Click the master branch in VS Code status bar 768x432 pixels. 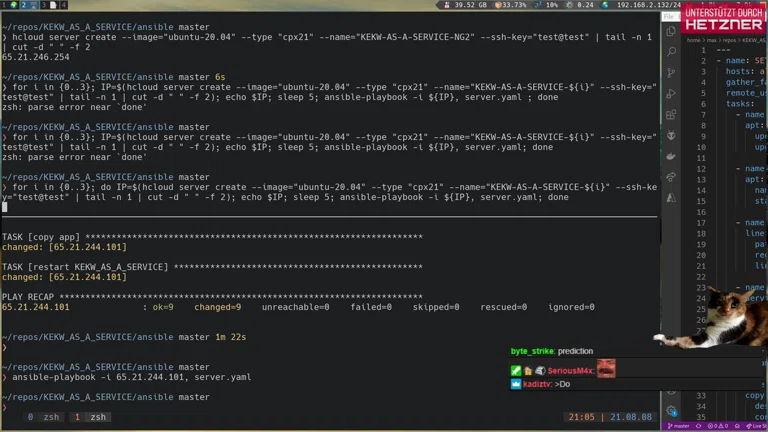(x=678, y=426)
